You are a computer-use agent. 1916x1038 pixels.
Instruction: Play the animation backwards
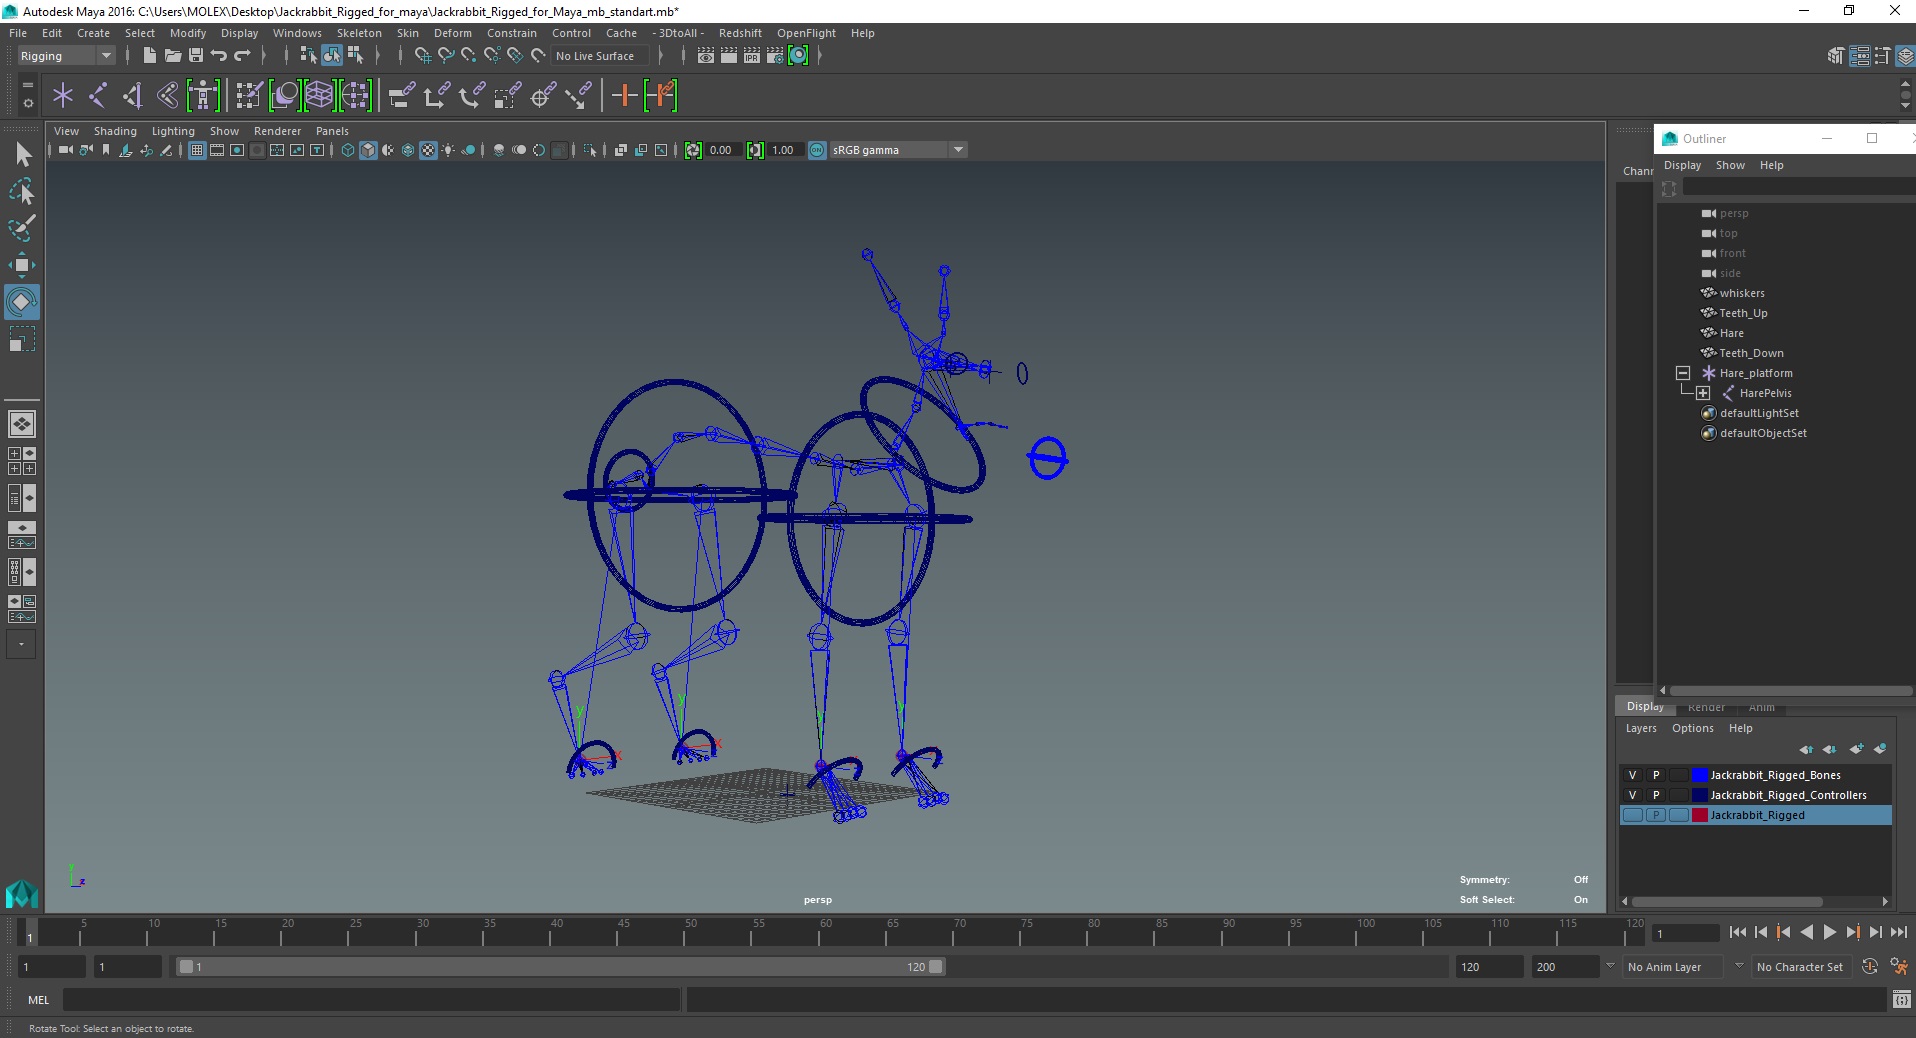coord(1806,932)
